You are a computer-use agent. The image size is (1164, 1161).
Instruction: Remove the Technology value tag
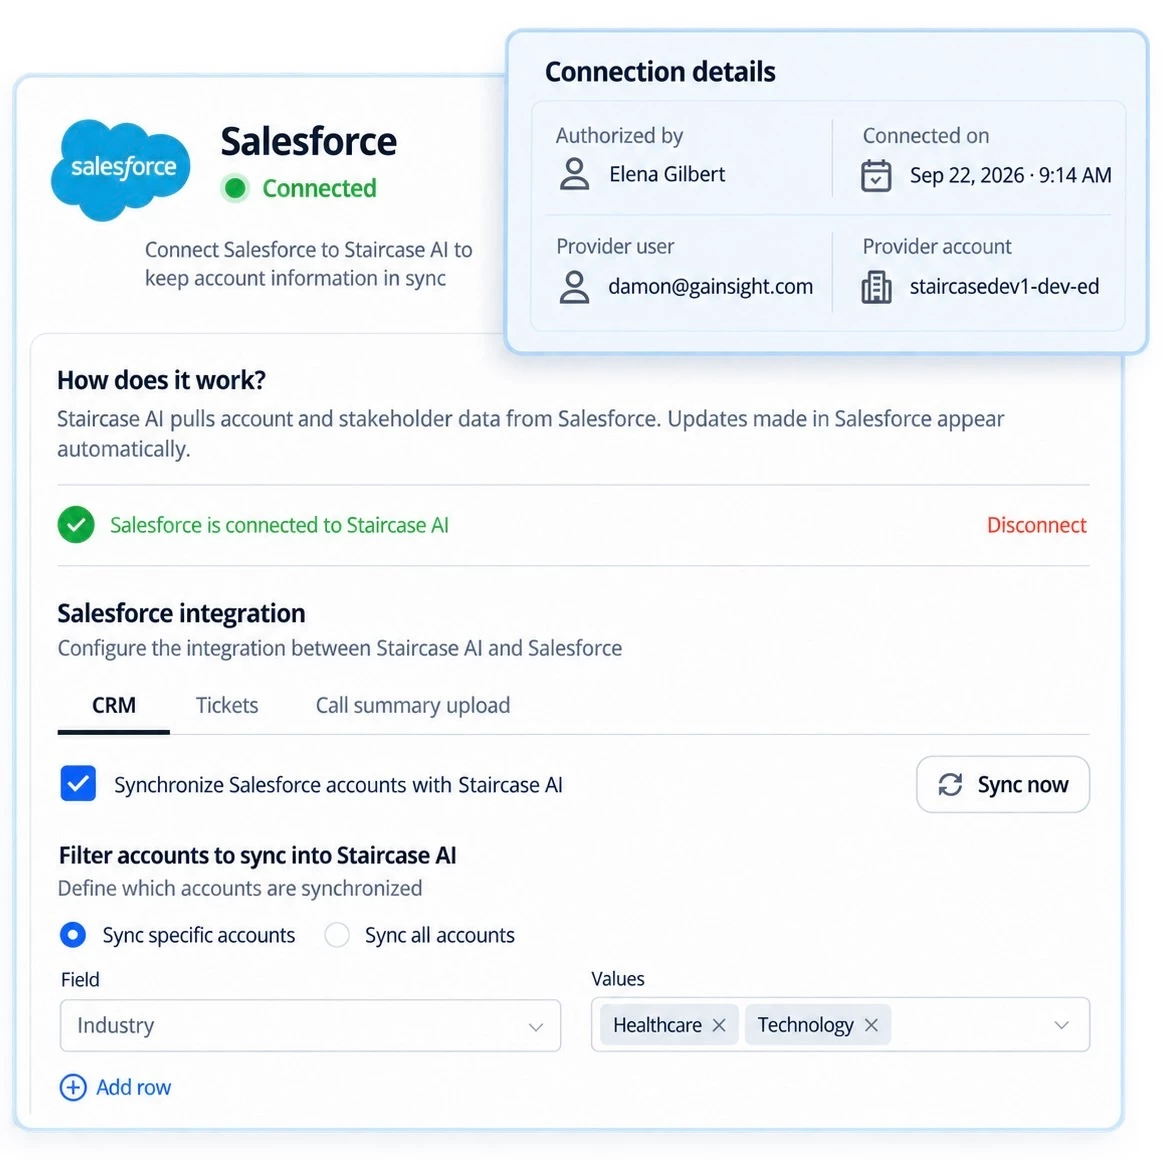pos(872,1025)
